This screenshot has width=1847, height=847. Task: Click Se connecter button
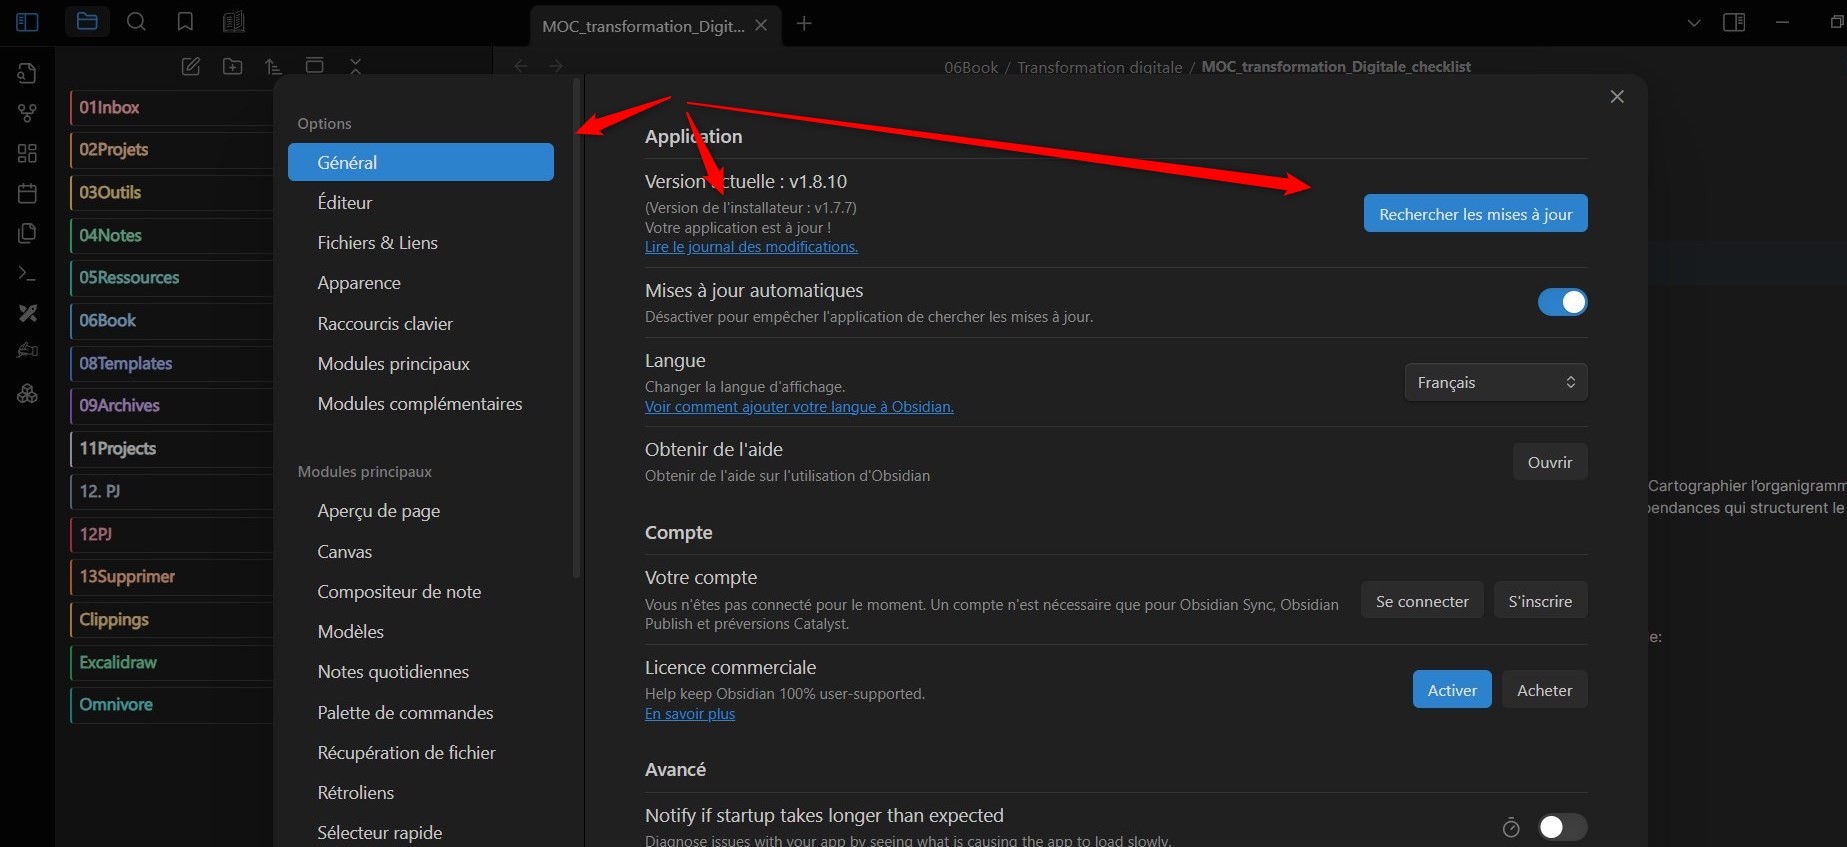pyautogui.click(x=1422, y=601)
